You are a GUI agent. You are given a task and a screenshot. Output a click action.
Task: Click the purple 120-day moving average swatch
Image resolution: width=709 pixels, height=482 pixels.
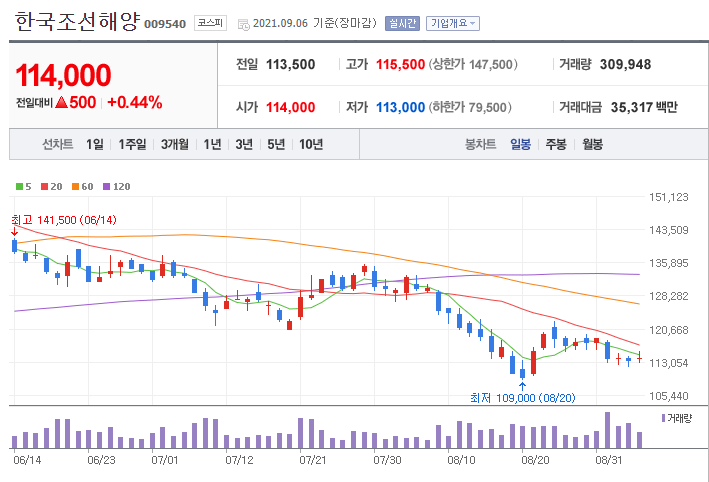click(x=107, y=186)
